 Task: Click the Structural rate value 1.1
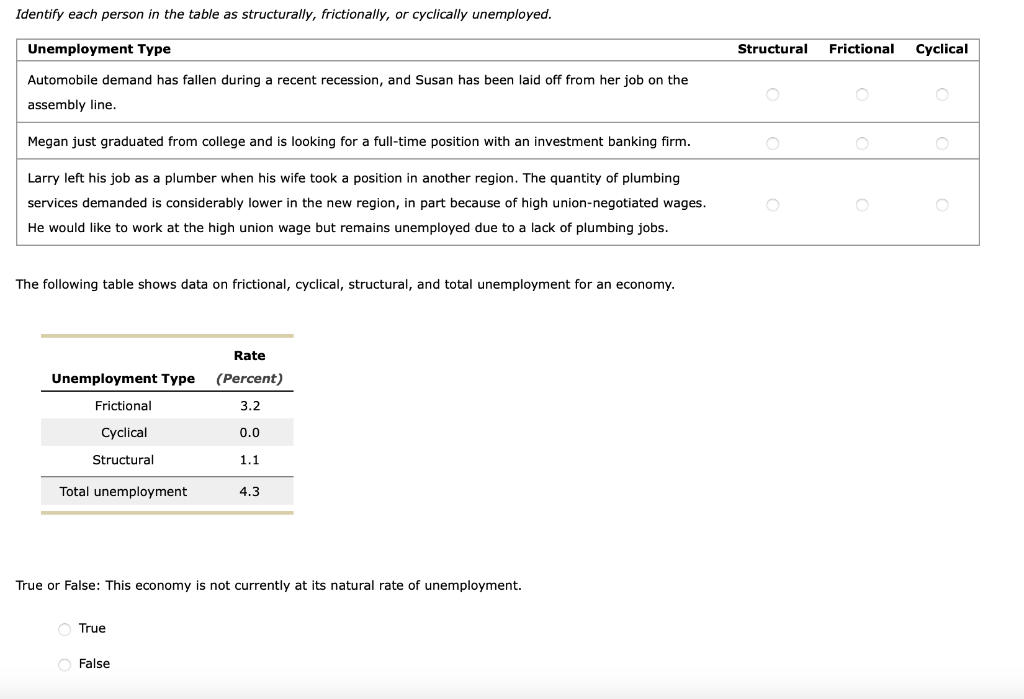[249, 459]
